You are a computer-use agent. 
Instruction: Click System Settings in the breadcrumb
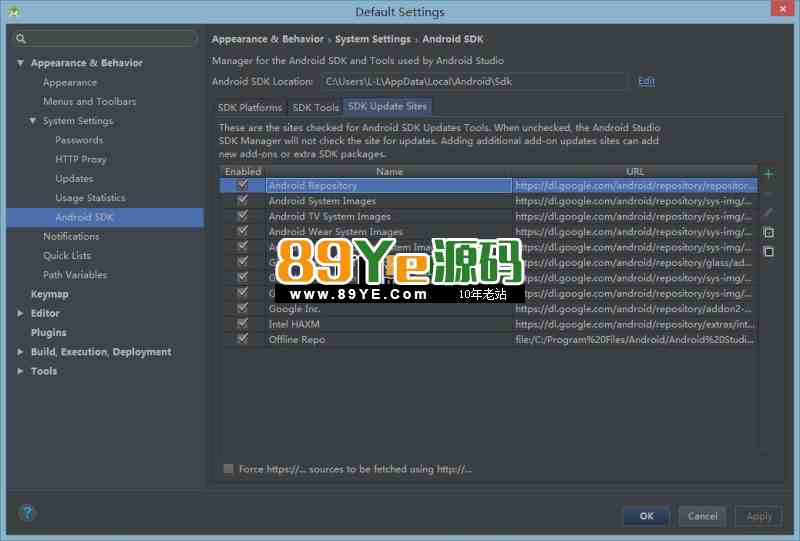pos(372,39)
